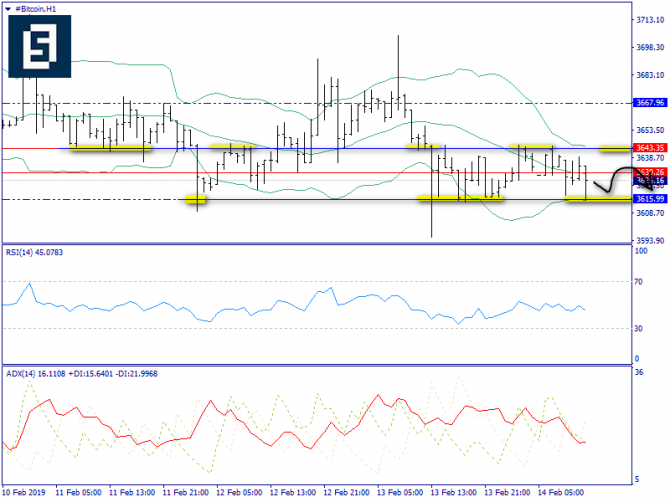Click the ADX(14) indicator label
Screen dimensions: 670x502
(82, 374)
